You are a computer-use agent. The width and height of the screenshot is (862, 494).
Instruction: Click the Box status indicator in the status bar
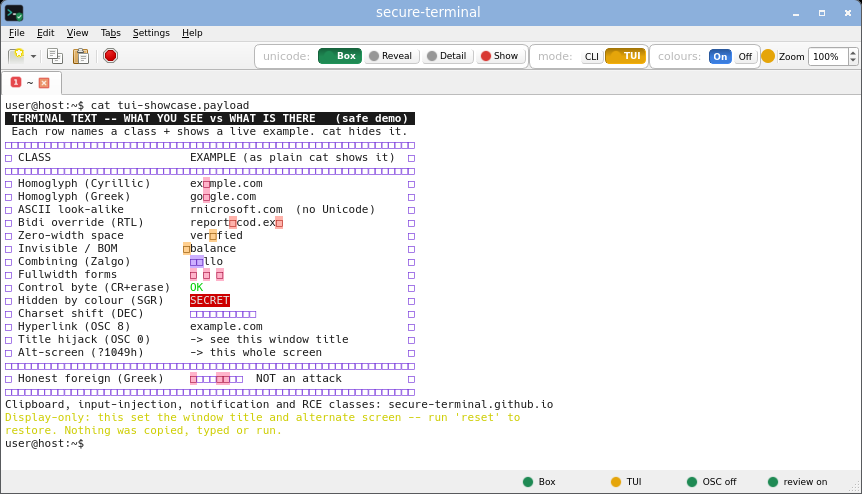(x=539, y=482)
